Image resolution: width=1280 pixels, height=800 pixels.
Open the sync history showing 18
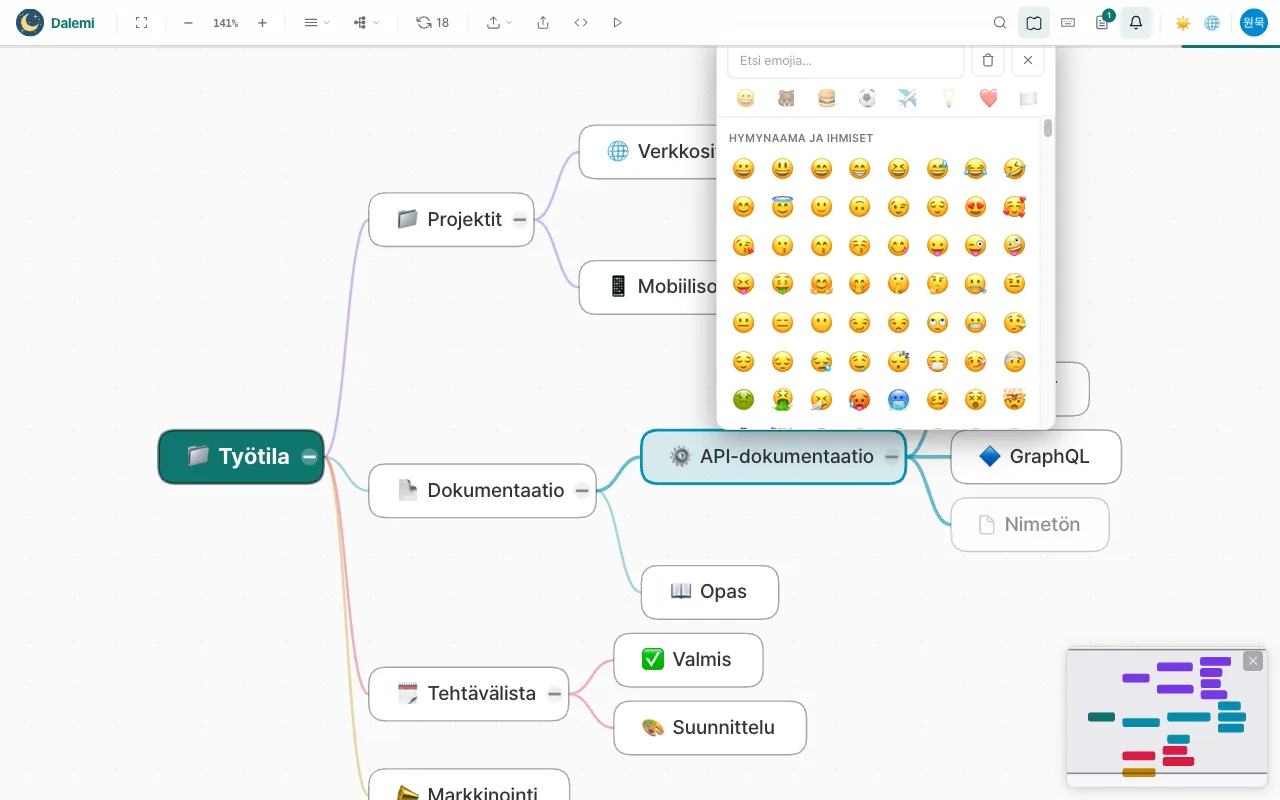(x=433, y=22)
